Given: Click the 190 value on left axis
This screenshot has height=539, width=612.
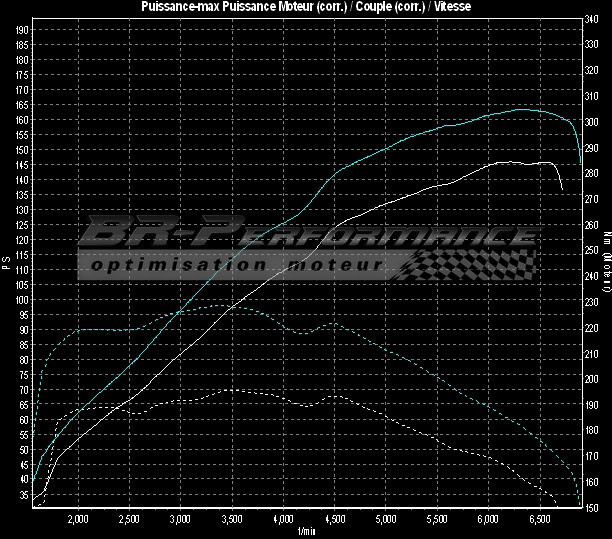Looking at the screenshot, I should [x=21, y=29].
